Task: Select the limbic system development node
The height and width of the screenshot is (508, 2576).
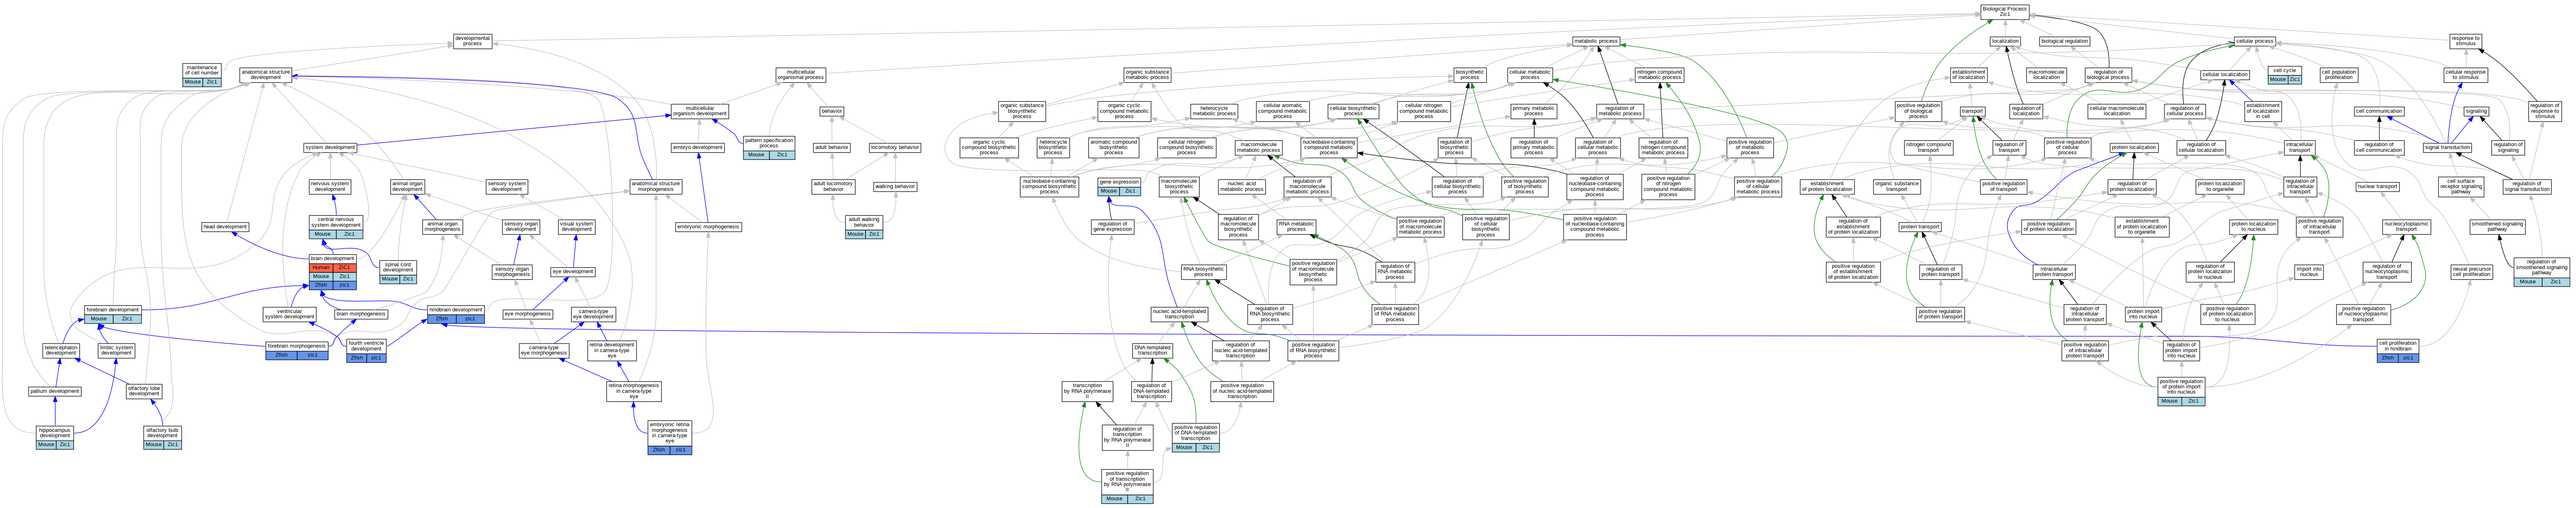Action: [116, 351]
